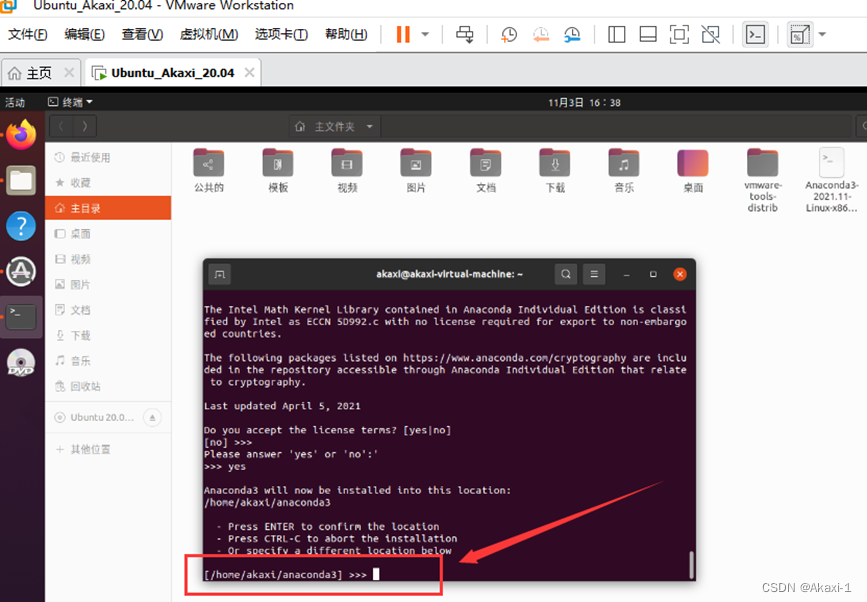
Task: Open power options dropdown next to pause
Action: [425, 34]
